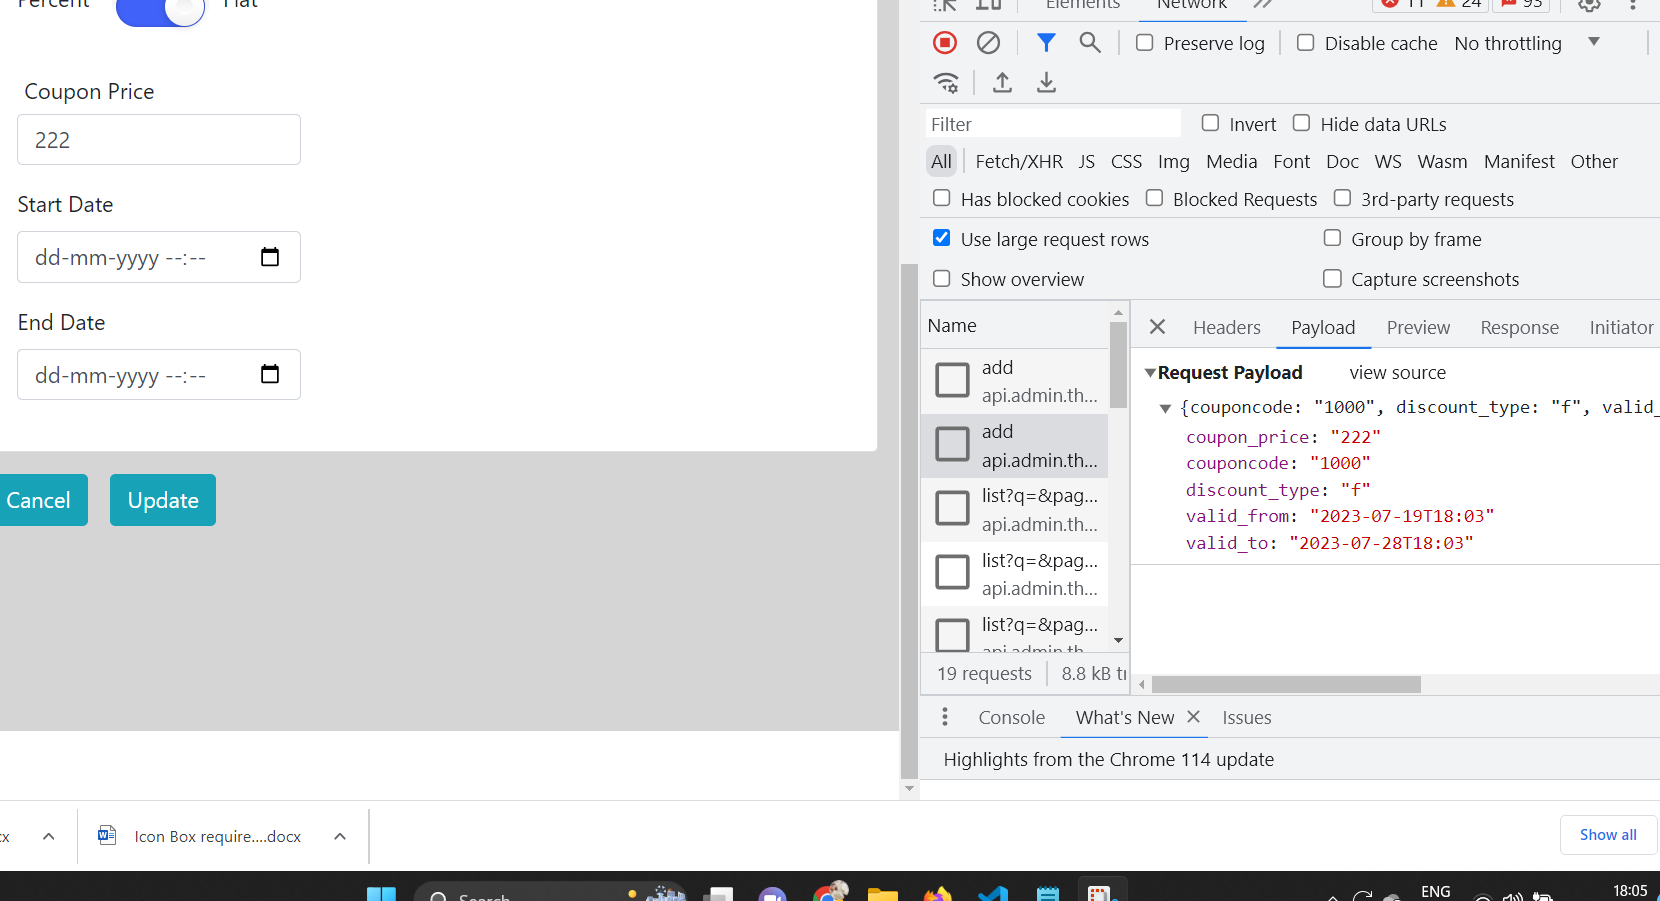
Task: Open options chevron for Icon Box require docx download
Action: click(340, 836)
